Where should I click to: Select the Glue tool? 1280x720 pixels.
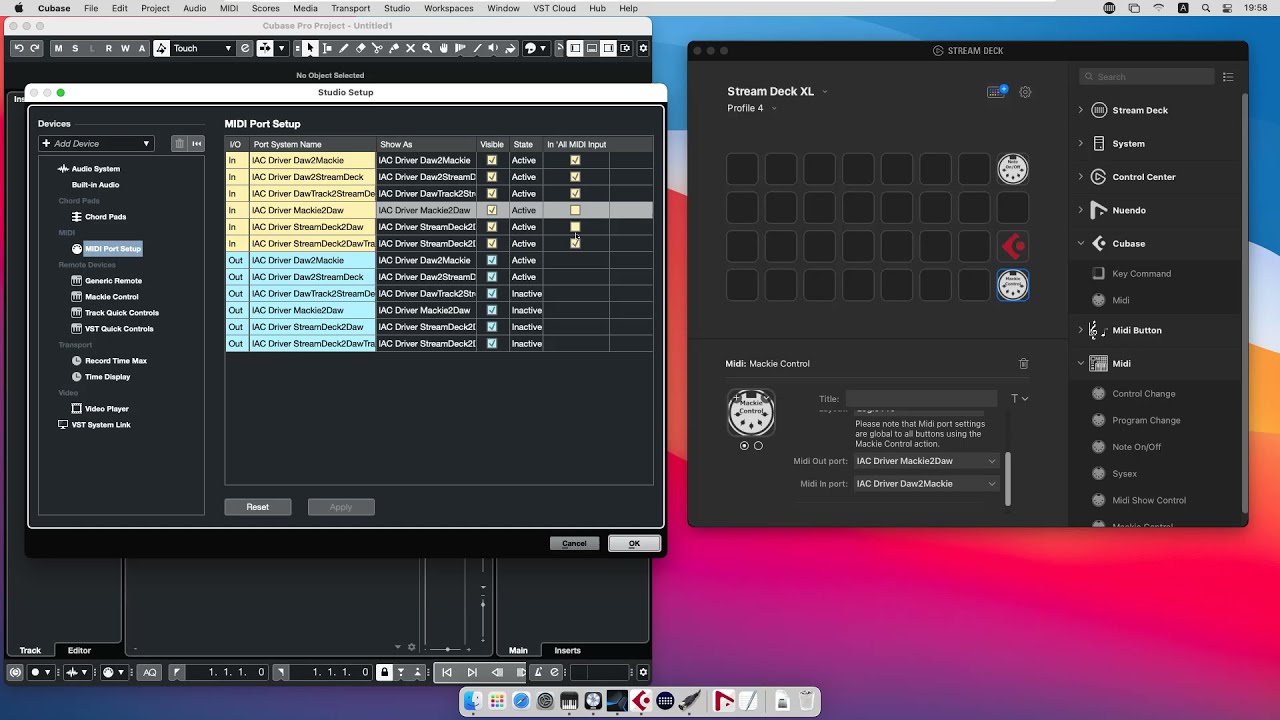(x=394, y=48)
